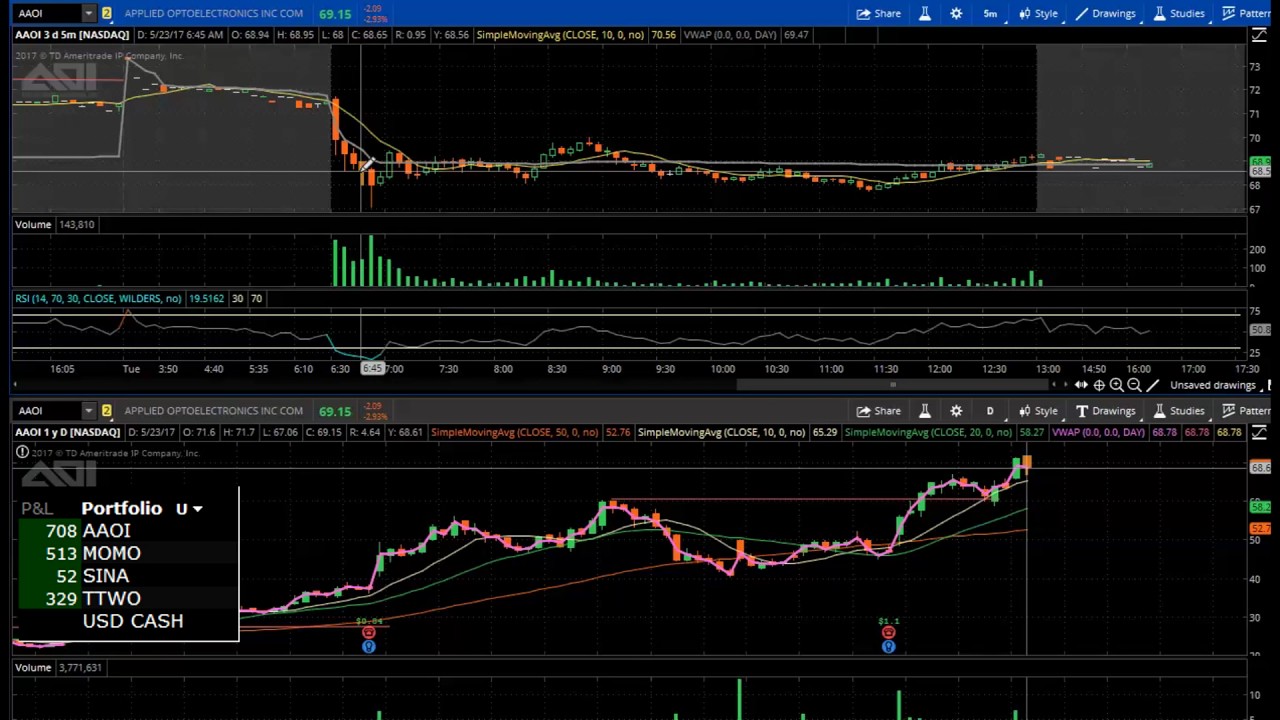Click Share in the upper chart toolbar
This screenshot has width=1280, height=720.
tap(879, 14)
